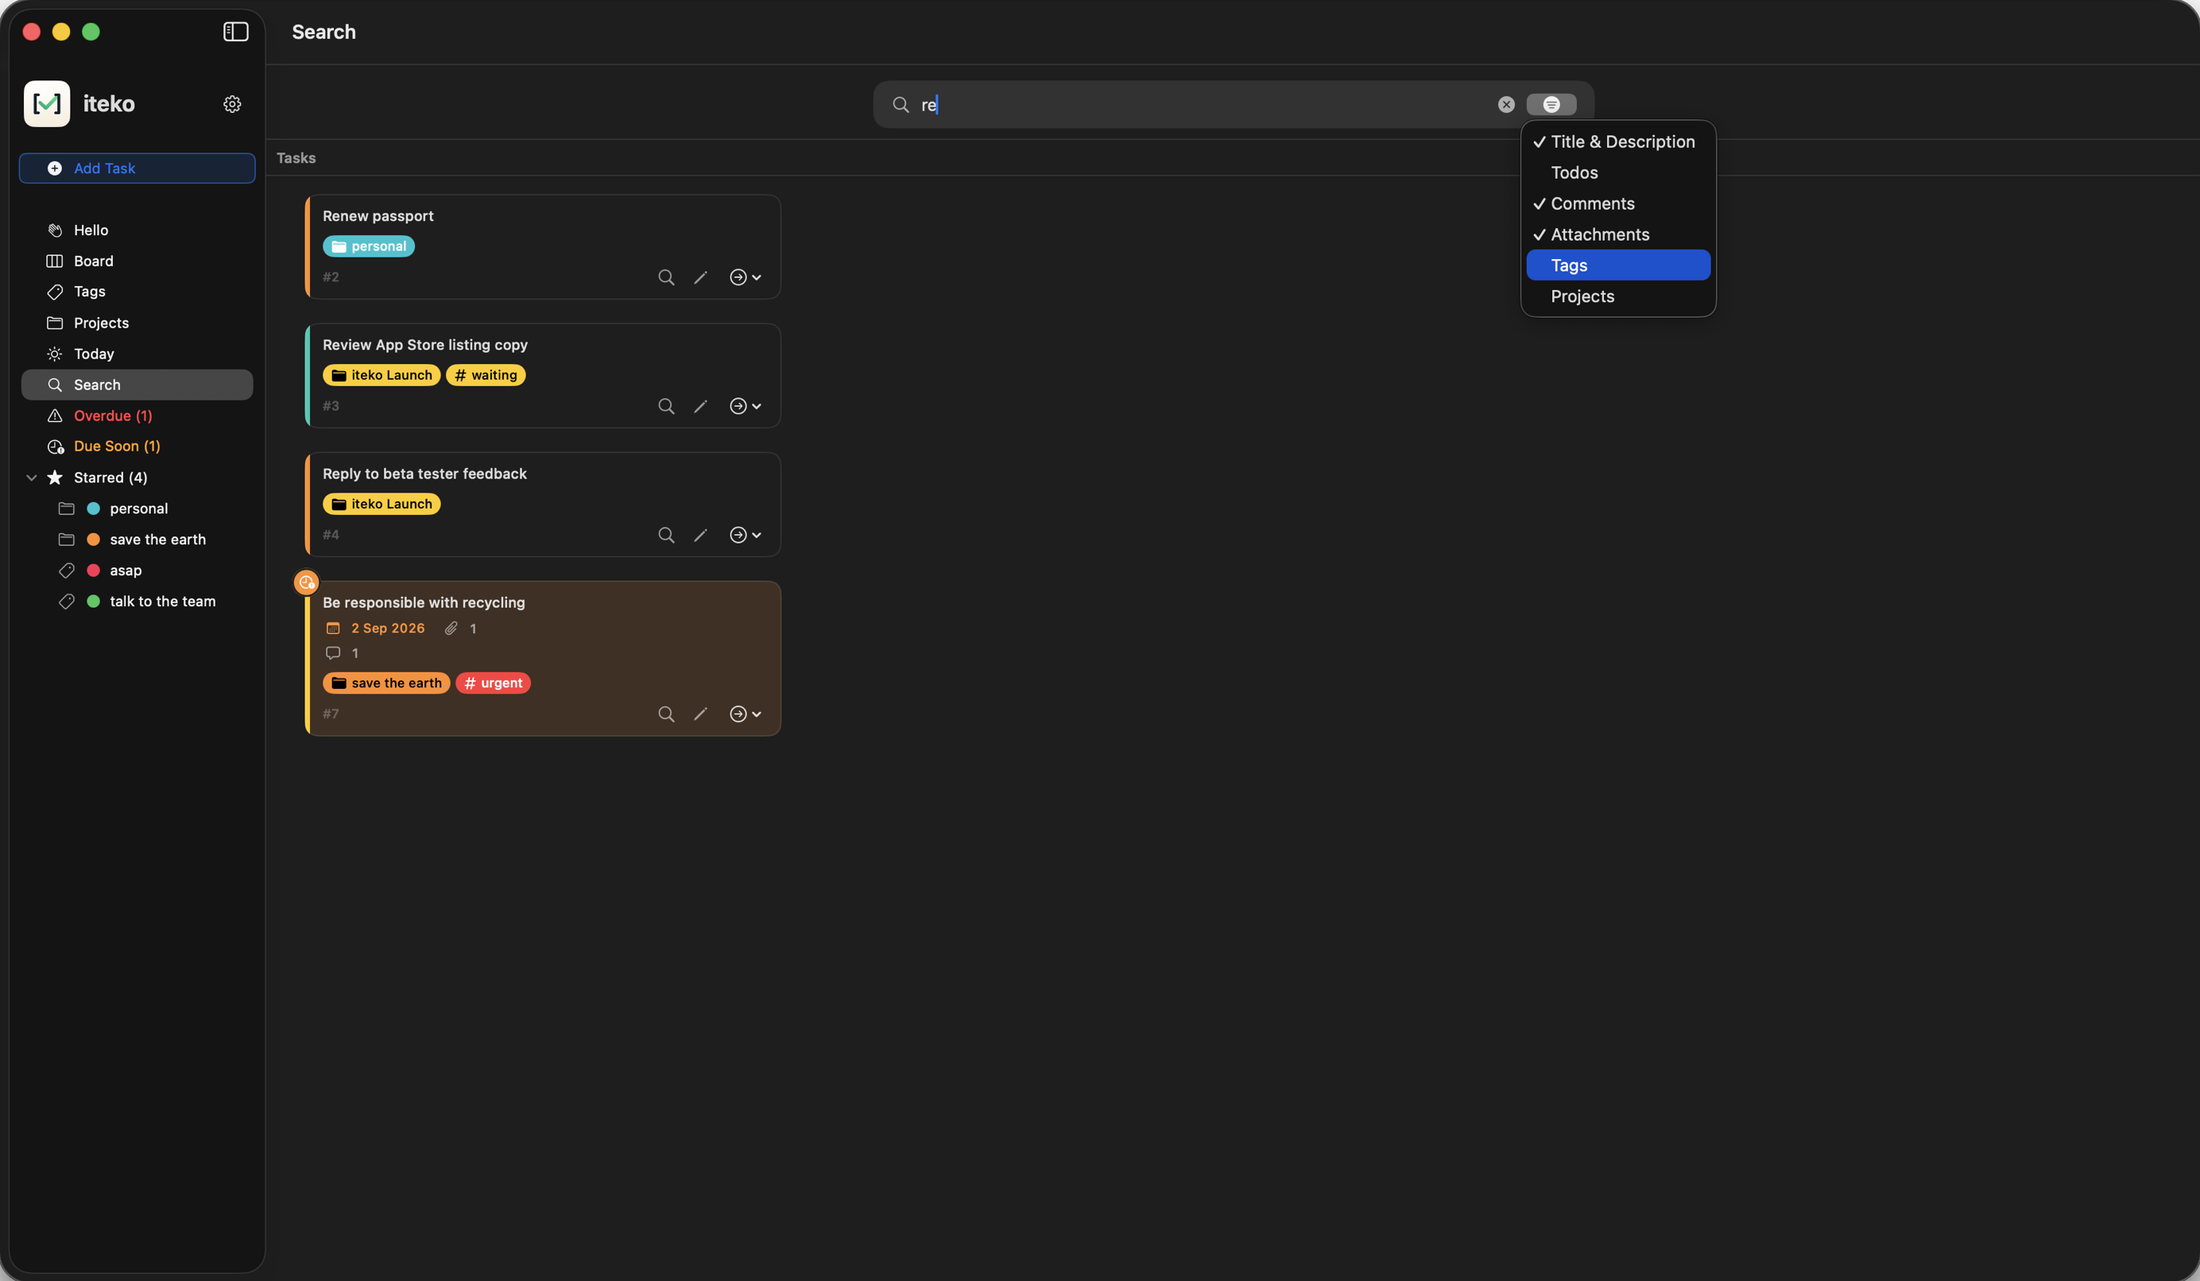2200x1281 pixels.
Task: Open Board view in sidebar
Action: 137,261
